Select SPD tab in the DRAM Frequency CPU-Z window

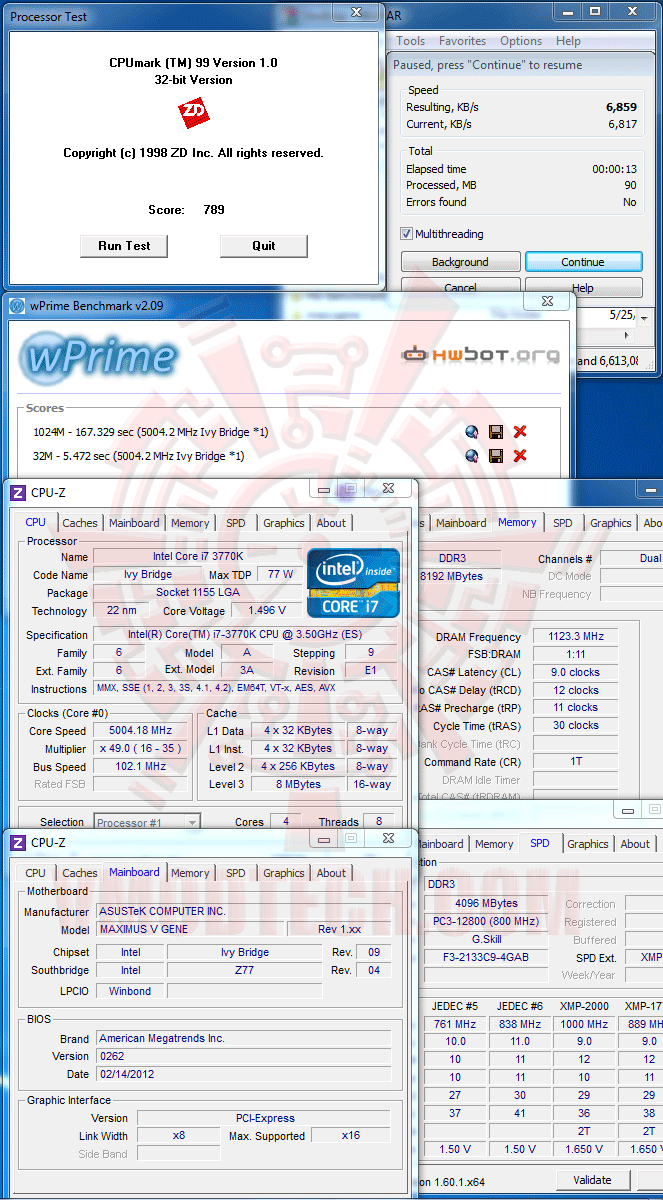[563, 523]
